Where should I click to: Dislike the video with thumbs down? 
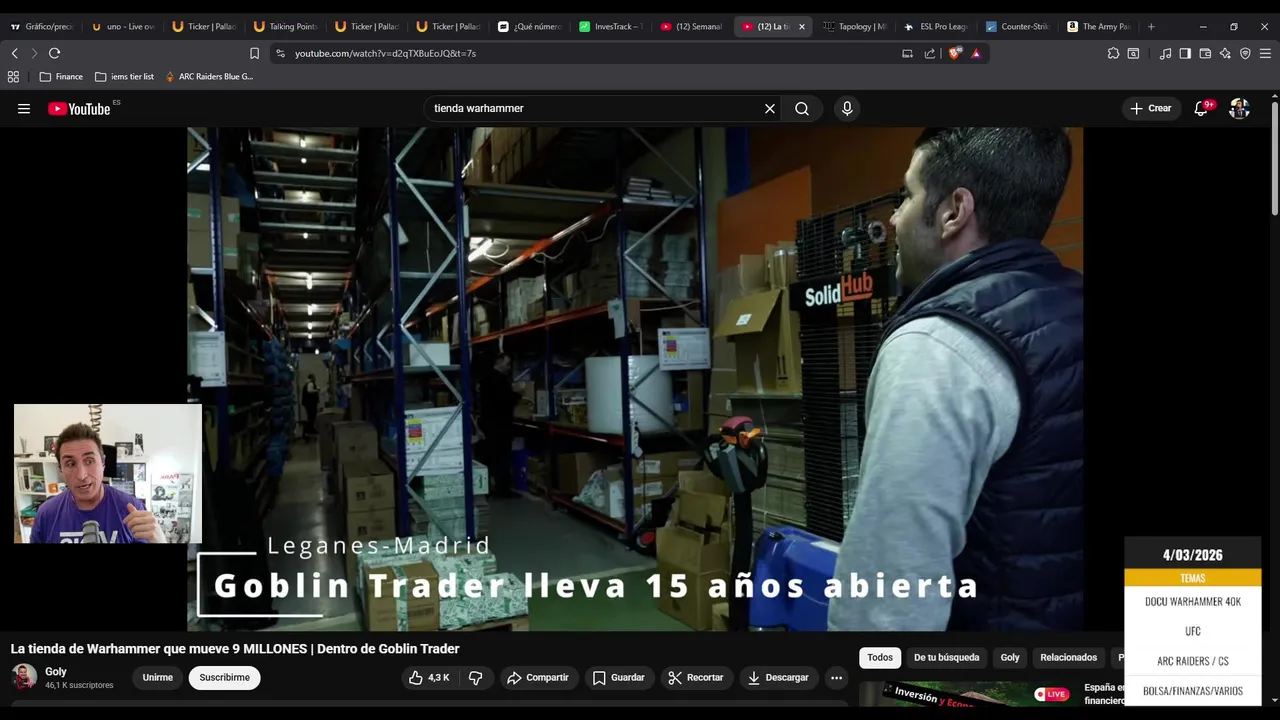476,678
